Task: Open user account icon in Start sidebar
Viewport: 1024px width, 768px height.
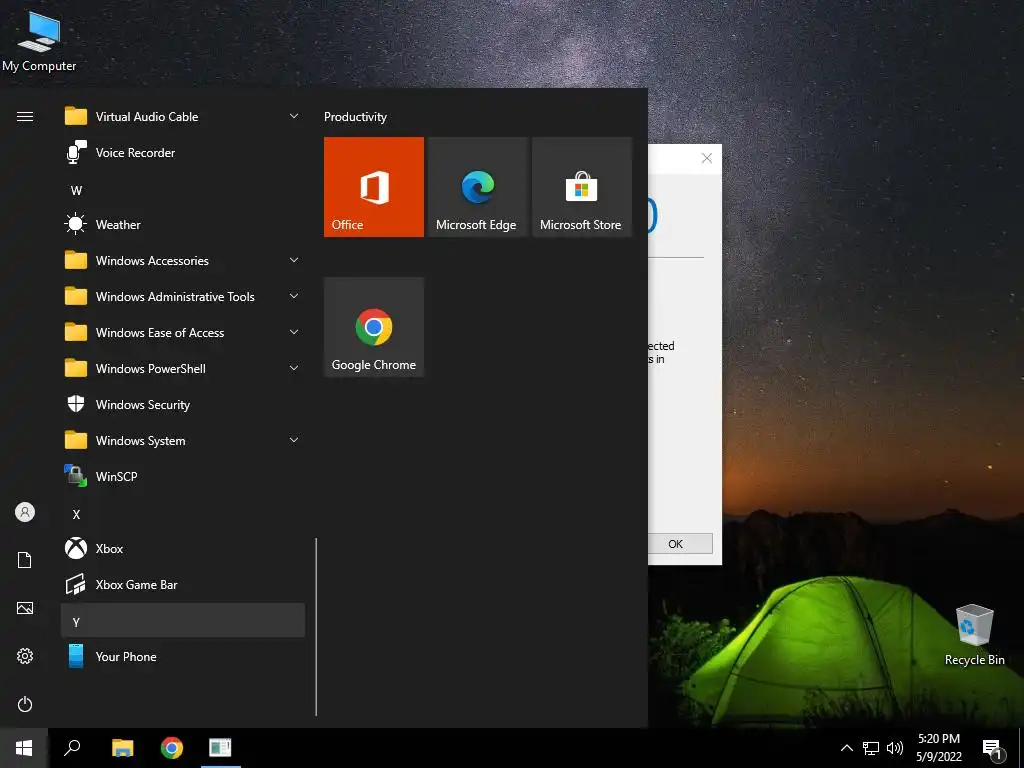Action: pos(25,512)
